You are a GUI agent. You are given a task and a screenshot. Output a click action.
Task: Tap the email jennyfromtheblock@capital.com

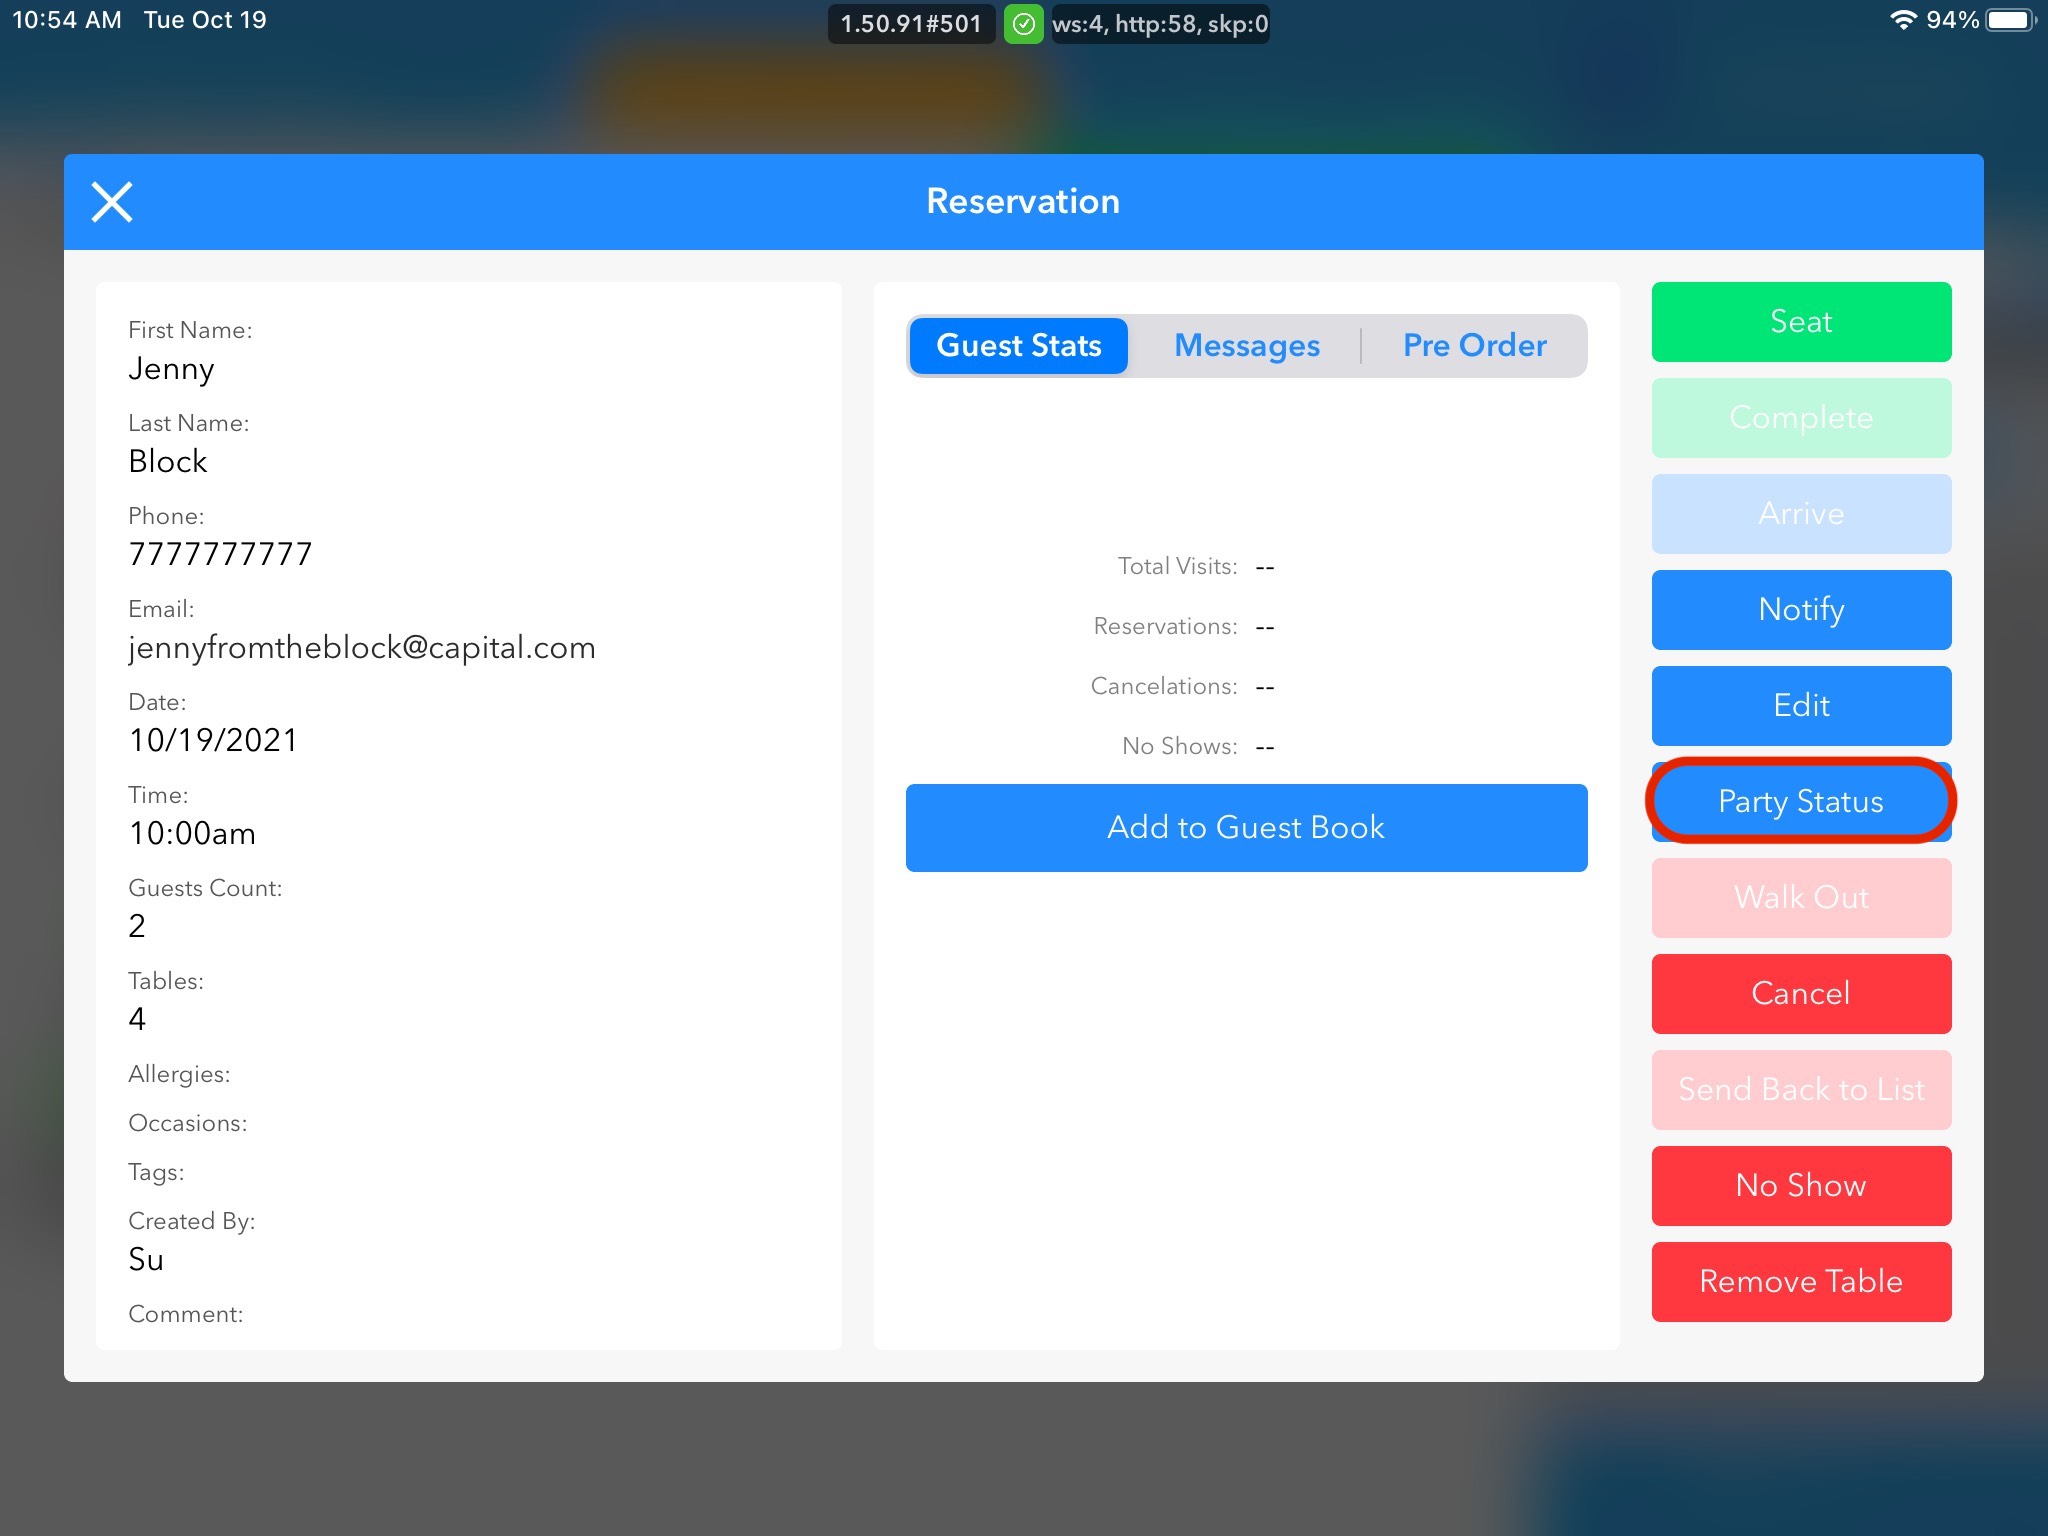(x=362, y=648)
